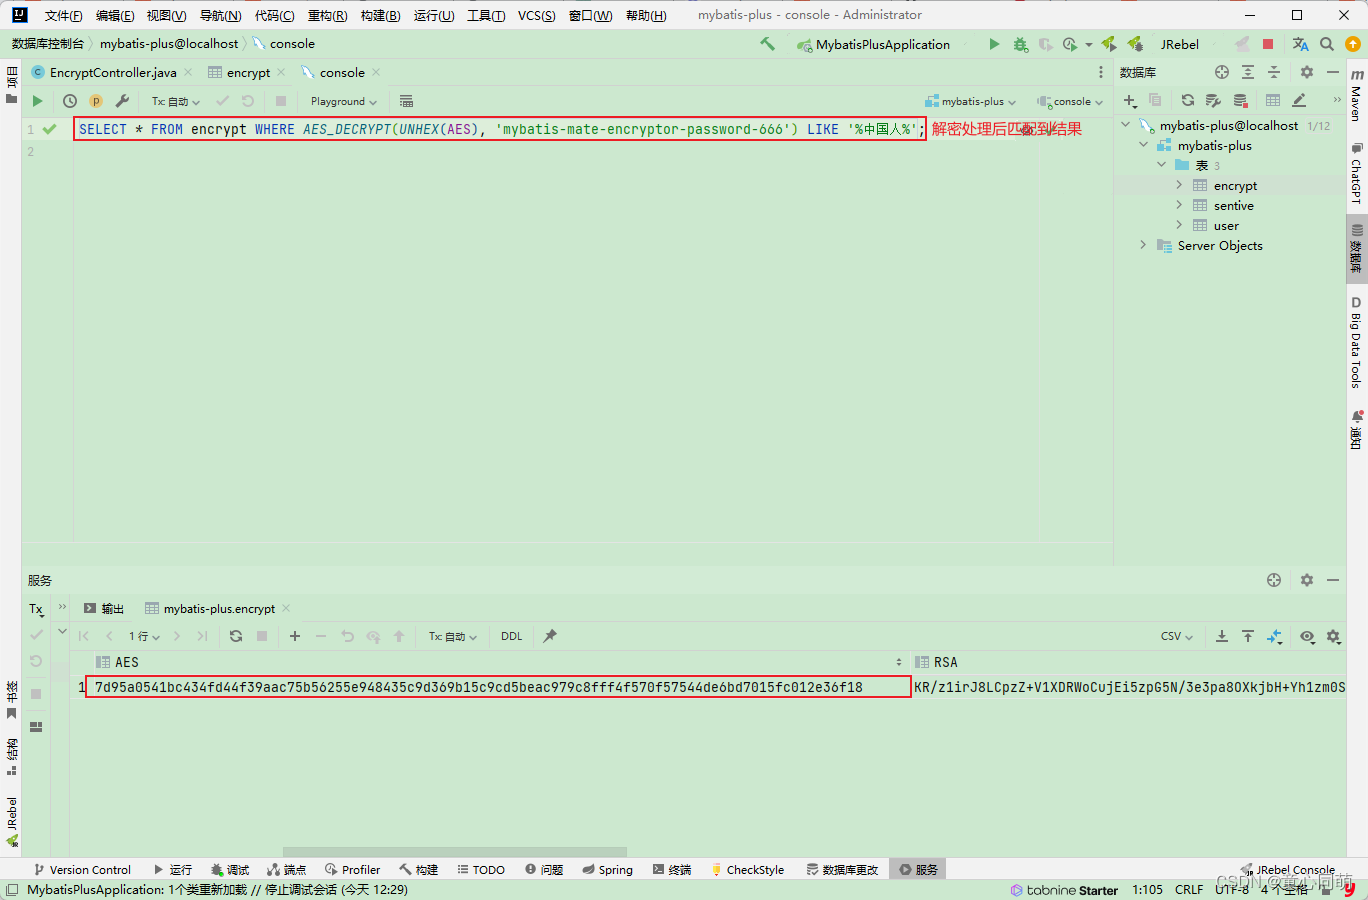
Task: Open JRebel Console tool window
Action: (1288, 870)
